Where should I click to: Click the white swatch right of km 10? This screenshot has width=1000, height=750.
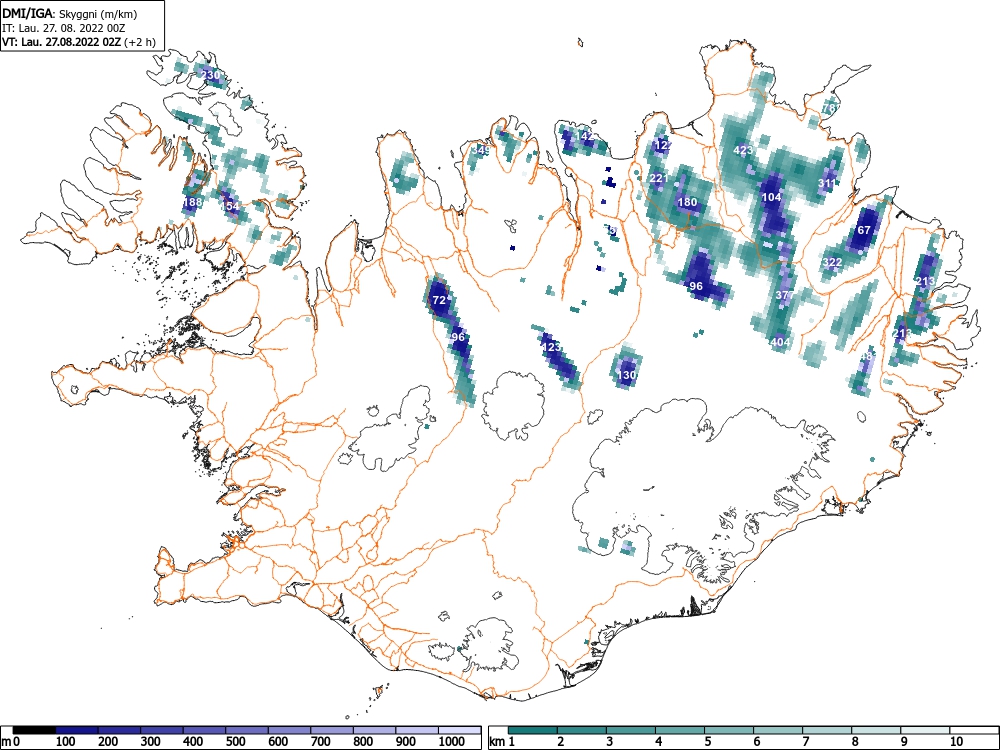974,730
